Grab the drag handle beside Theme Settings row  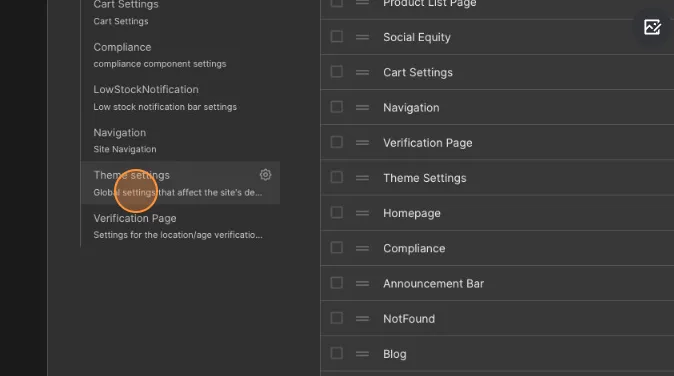pos(362,178)
